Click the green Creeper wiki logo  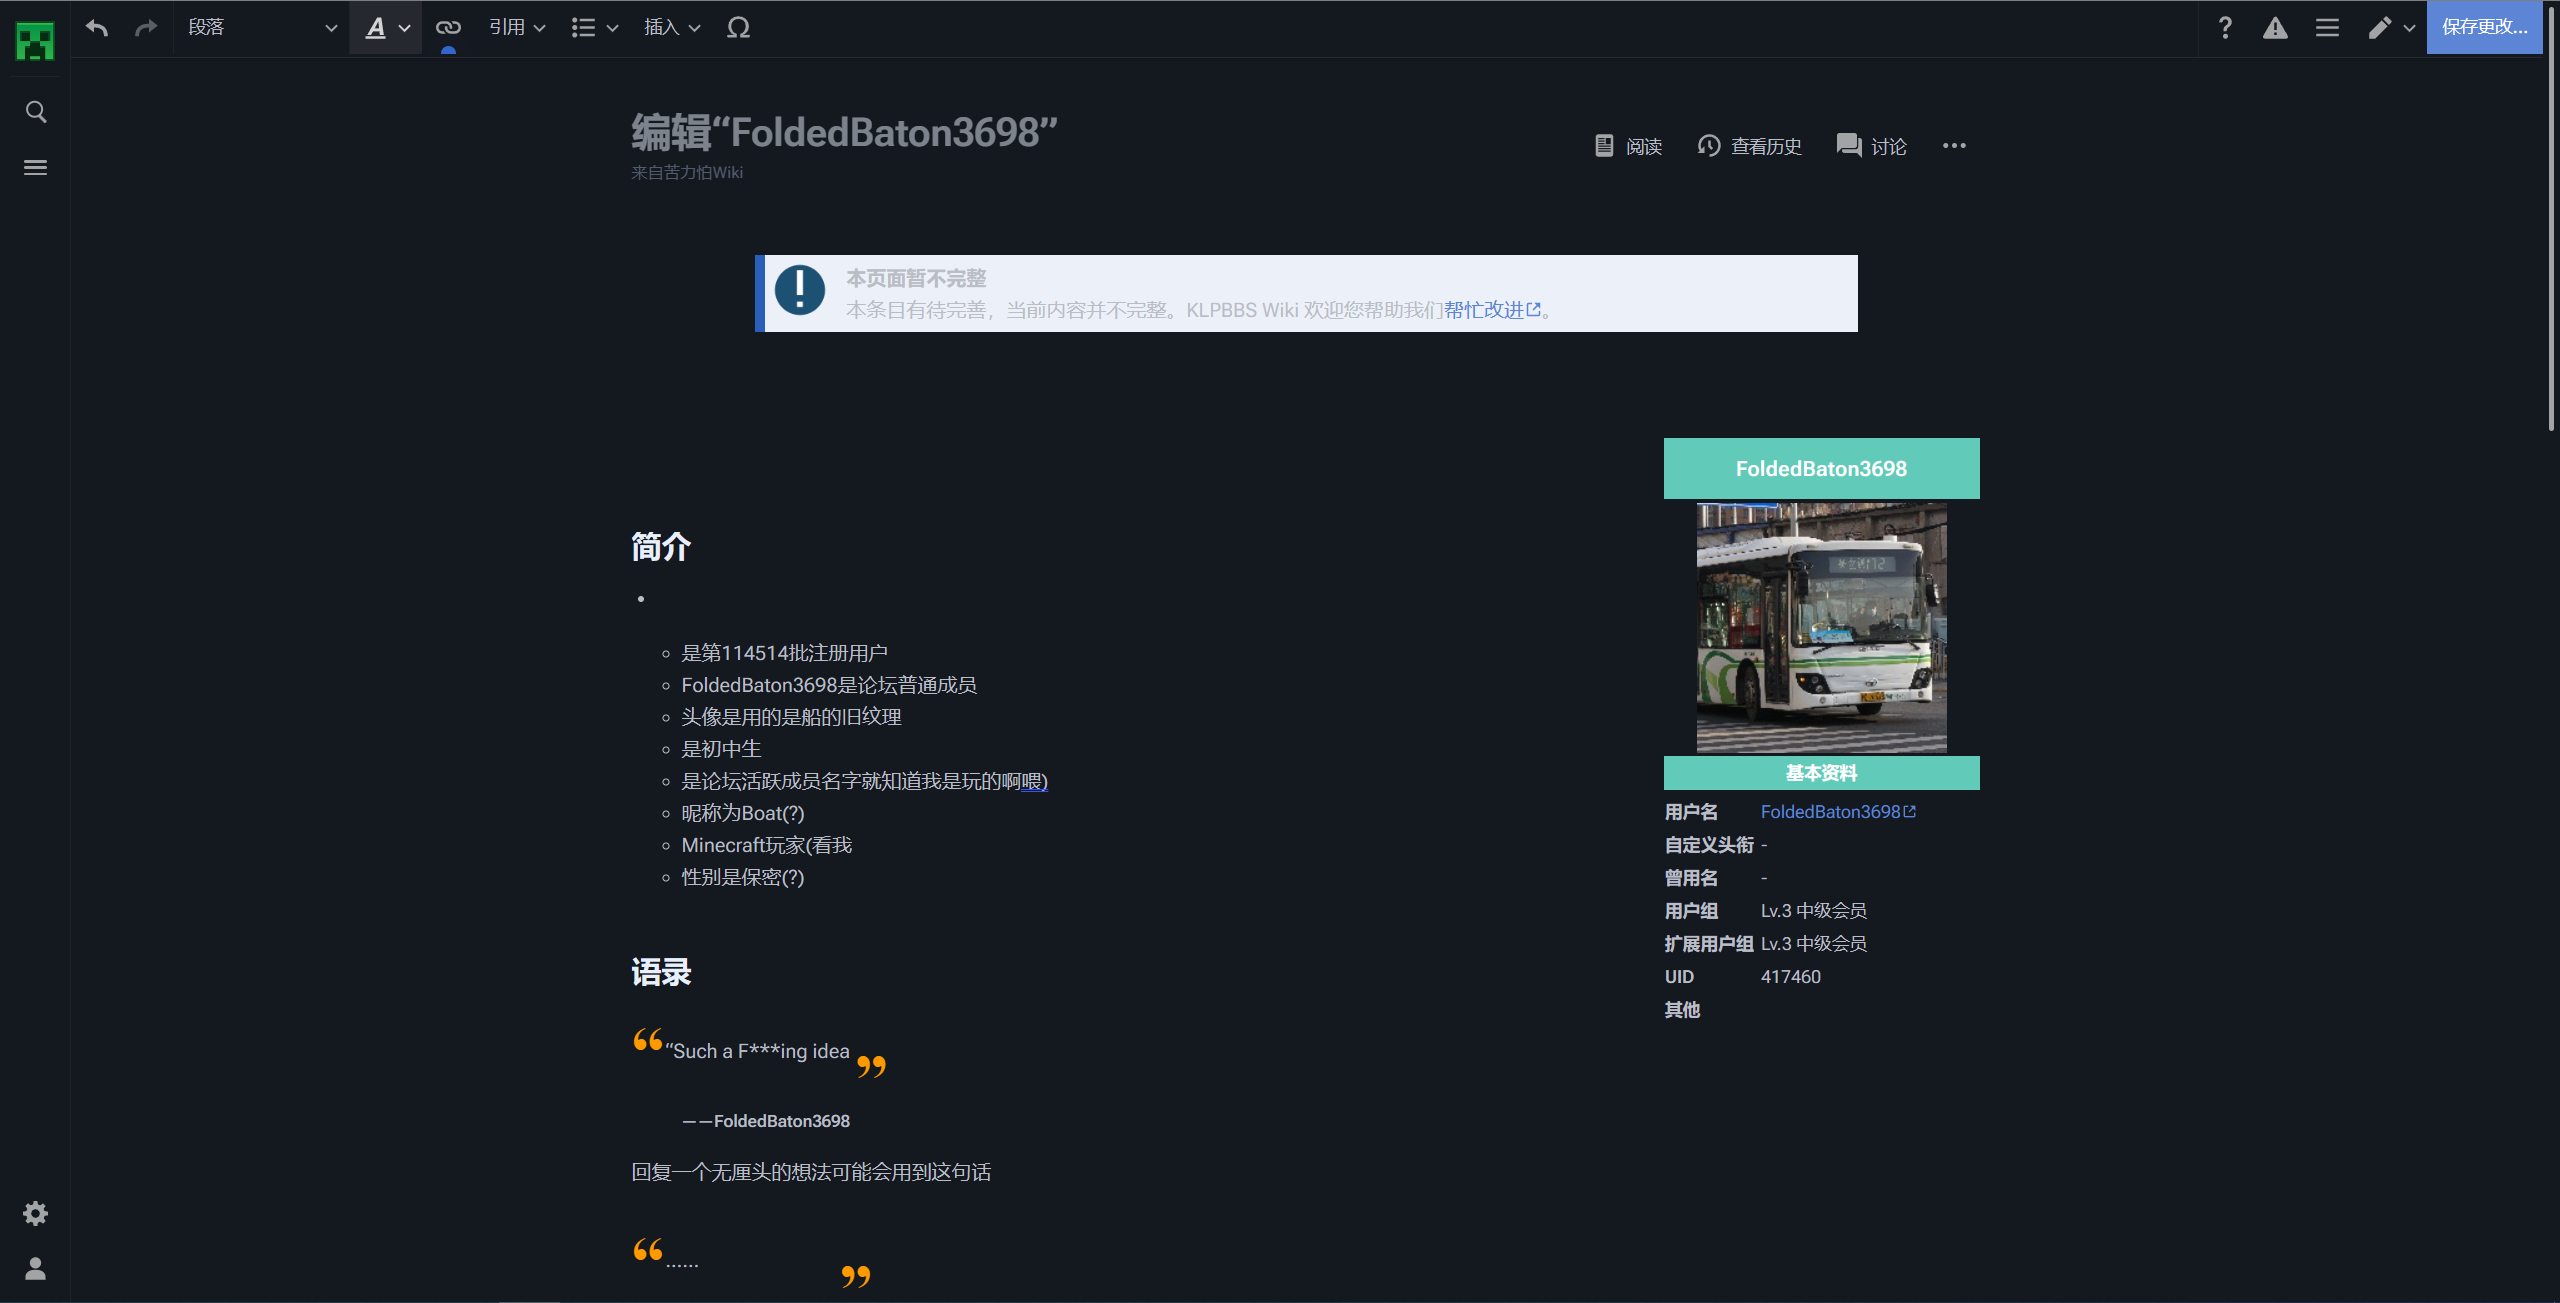point(35,42)
